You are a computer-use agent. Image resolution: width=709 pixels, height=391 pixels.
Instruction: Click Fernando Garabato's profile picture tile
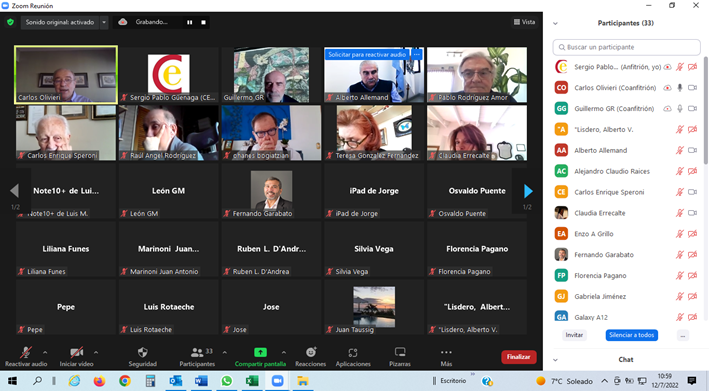(271, 191)
